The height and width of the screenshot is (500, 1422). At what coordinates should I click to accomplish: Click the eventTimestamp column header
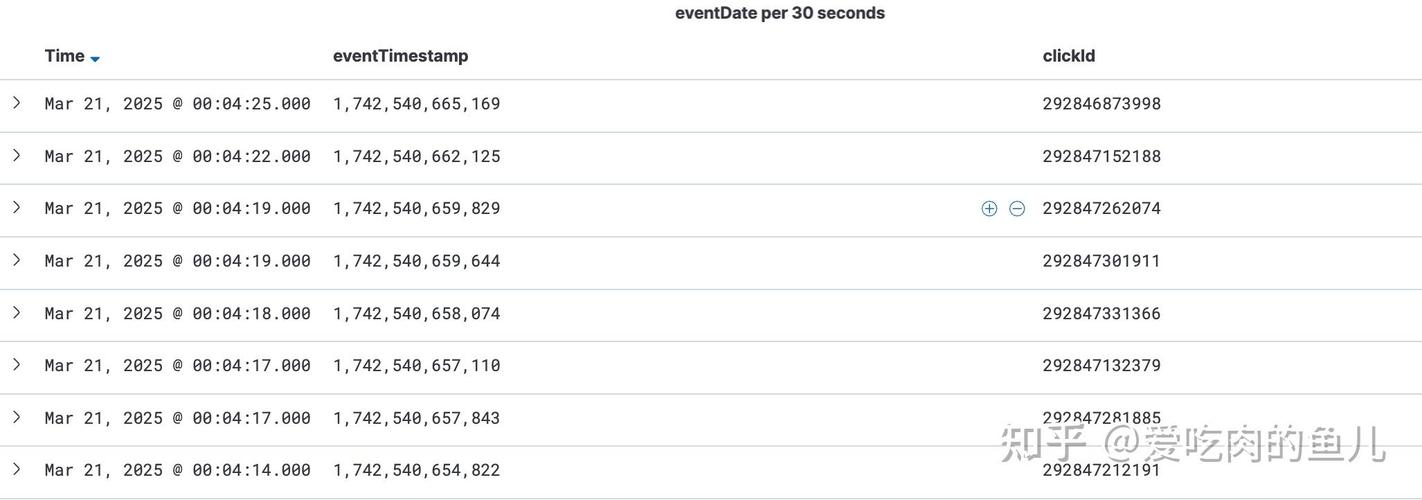point(400,56)
